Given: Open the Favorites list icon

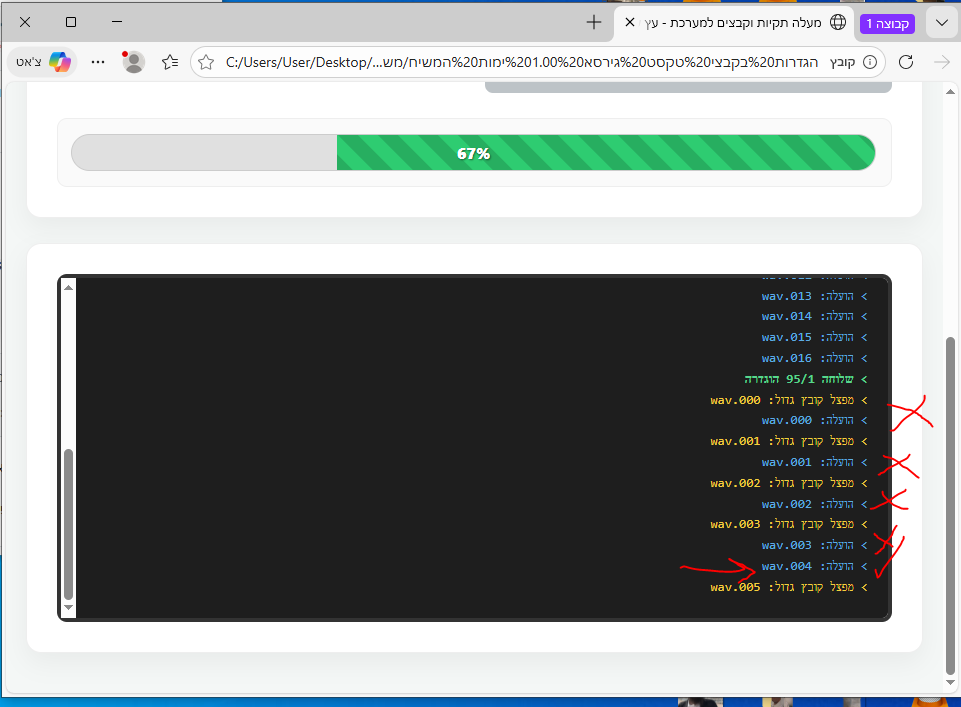Looking at the screenshot, I should 171,62.
